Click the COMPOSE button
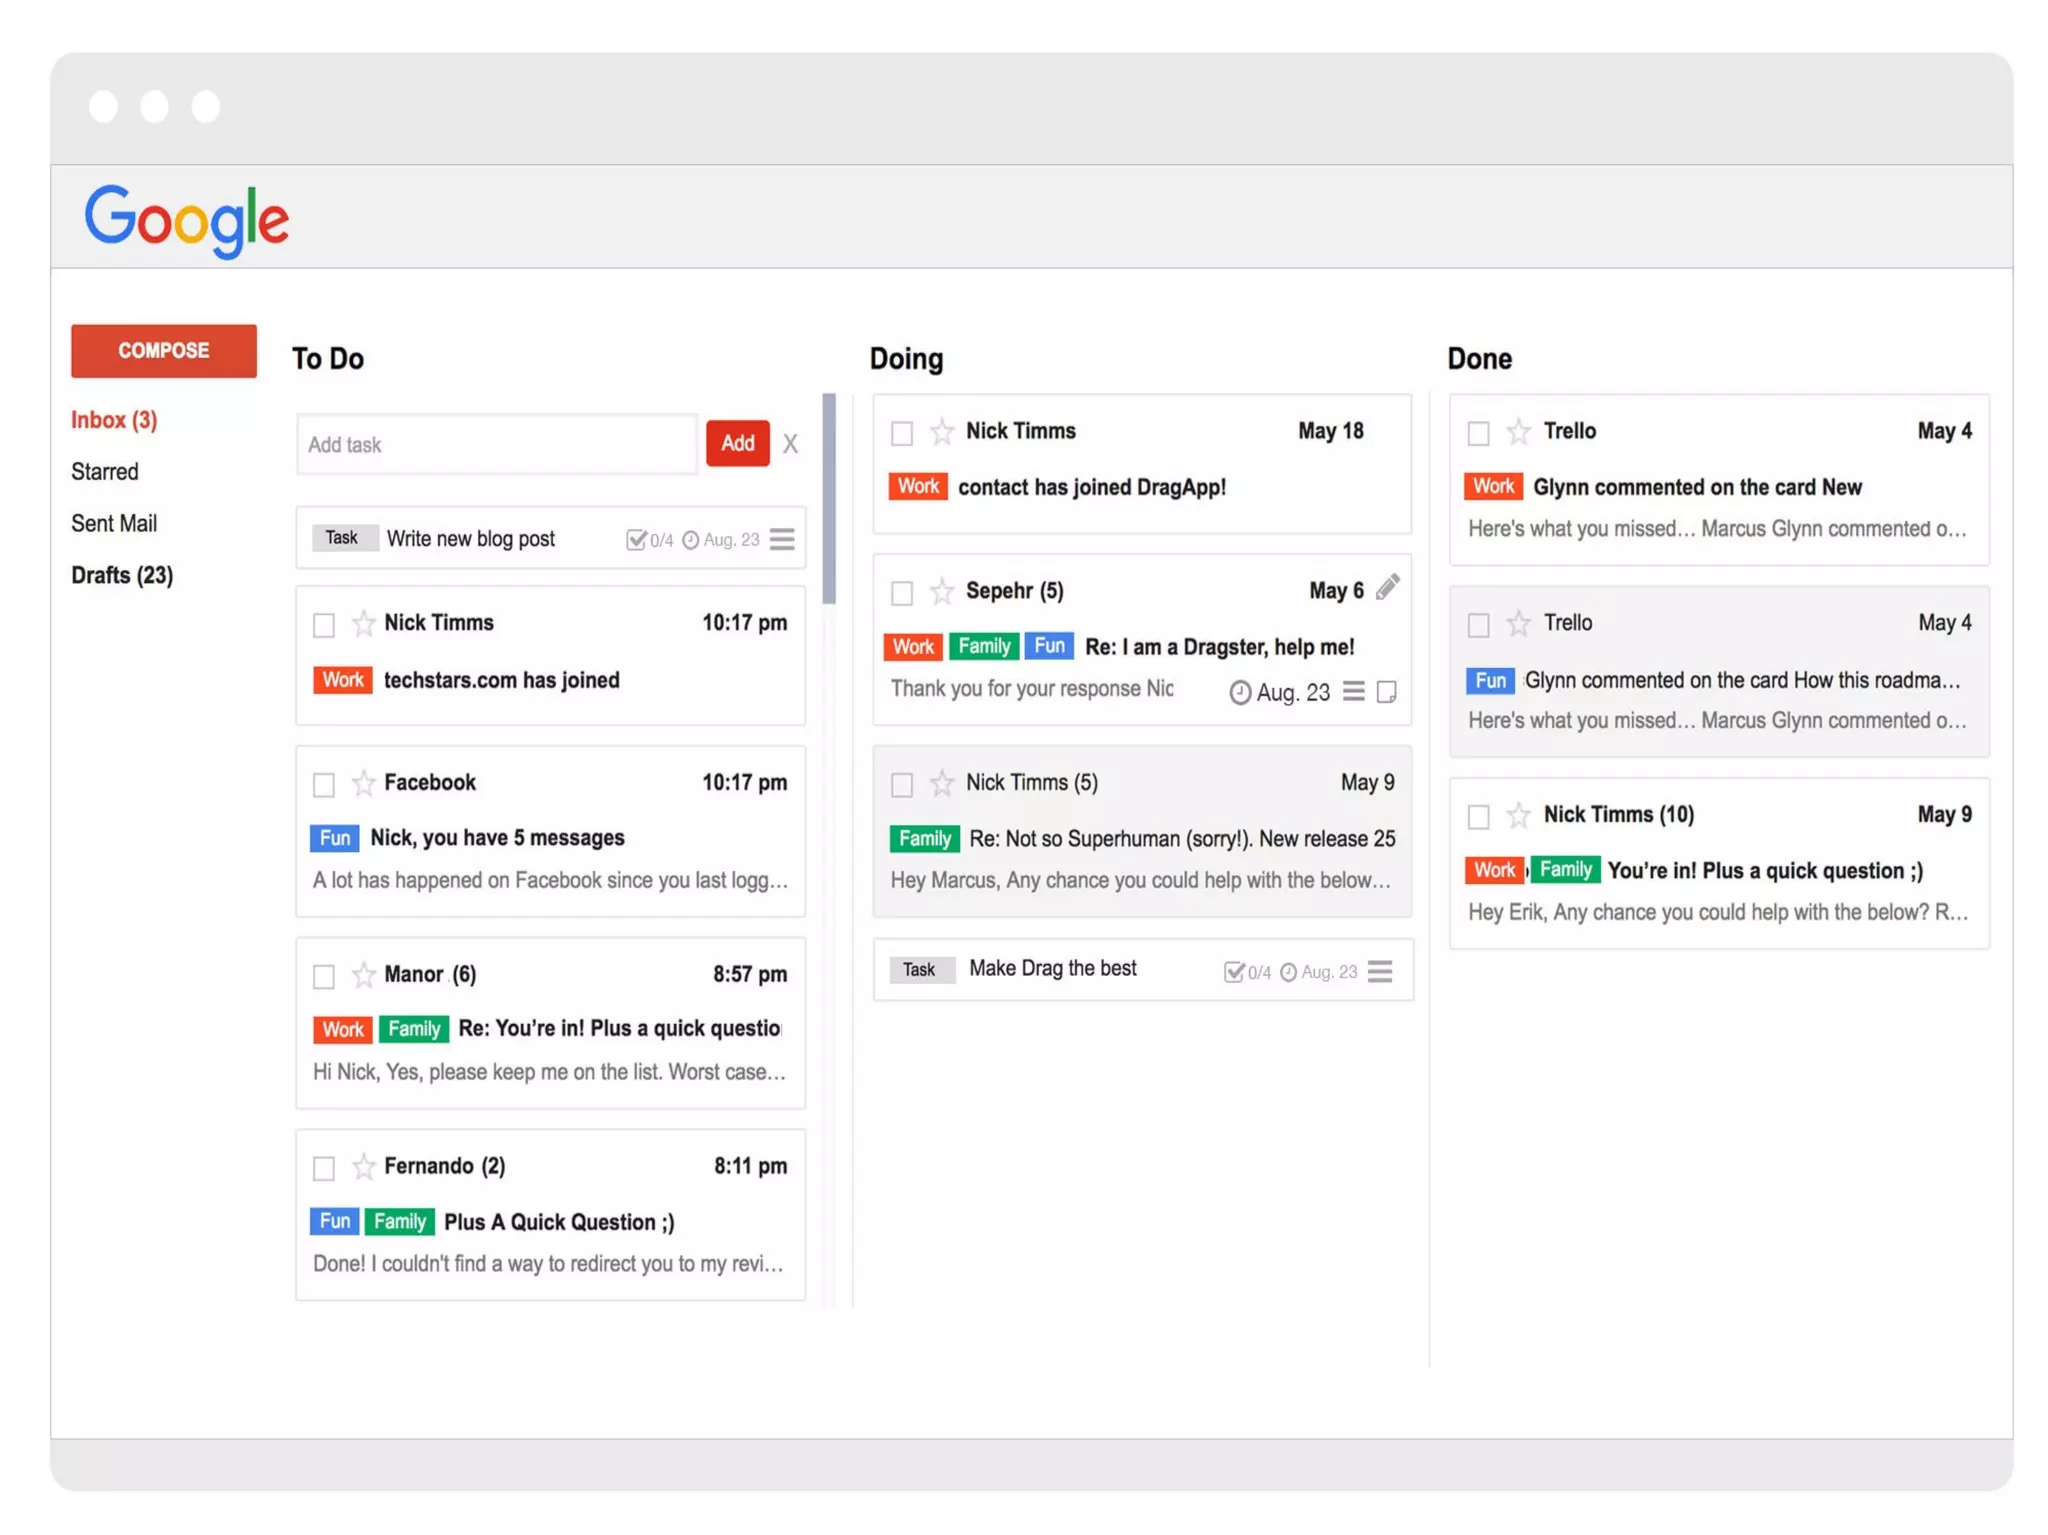Viewport: 2048px width, 1535px height. pos(164,351)
